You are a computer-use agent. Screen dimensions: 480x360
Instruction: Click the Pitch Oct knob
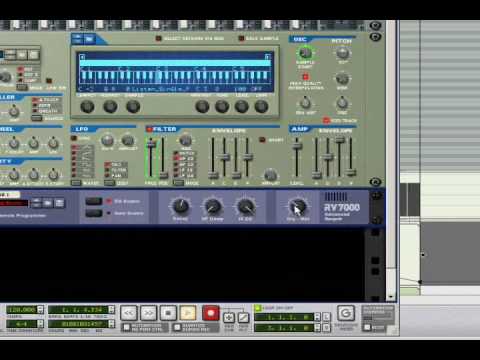click(342, 53)
